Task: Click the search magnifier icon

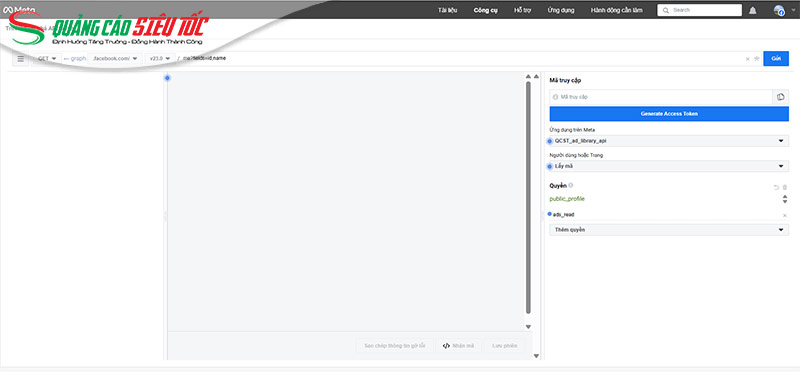Action: pyautogui.click(x=666, y=10)
